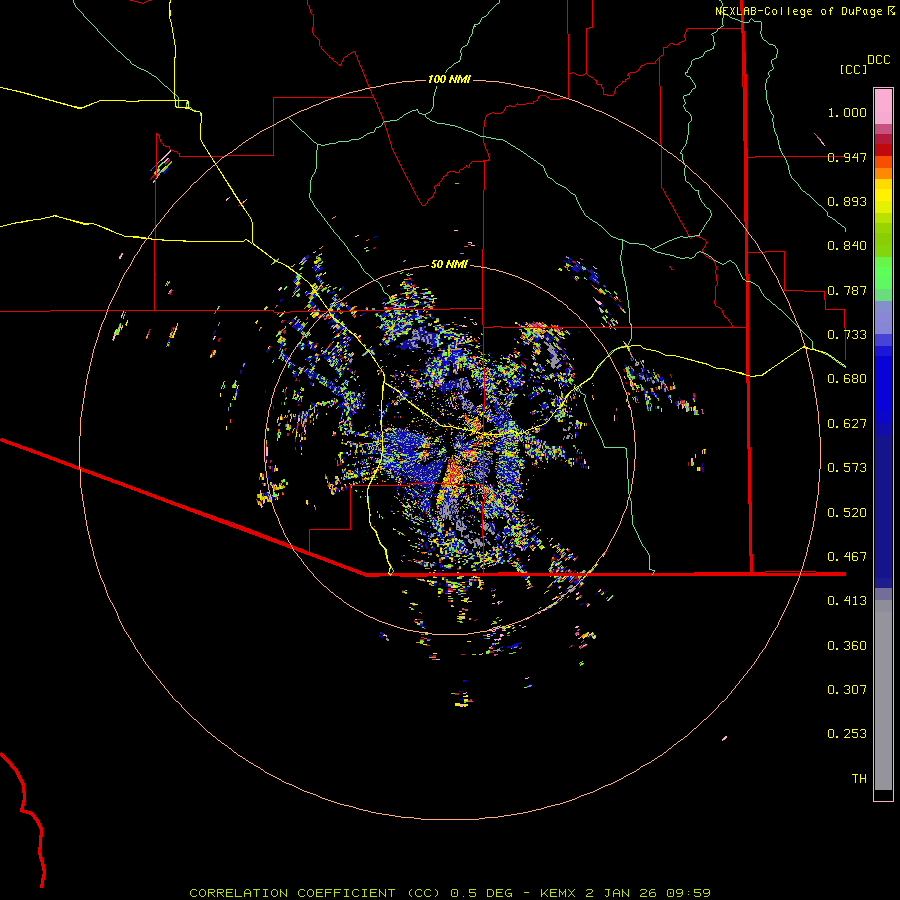Click the 0.893 legend value
This screenshot has height=900, width=900.
847,201
